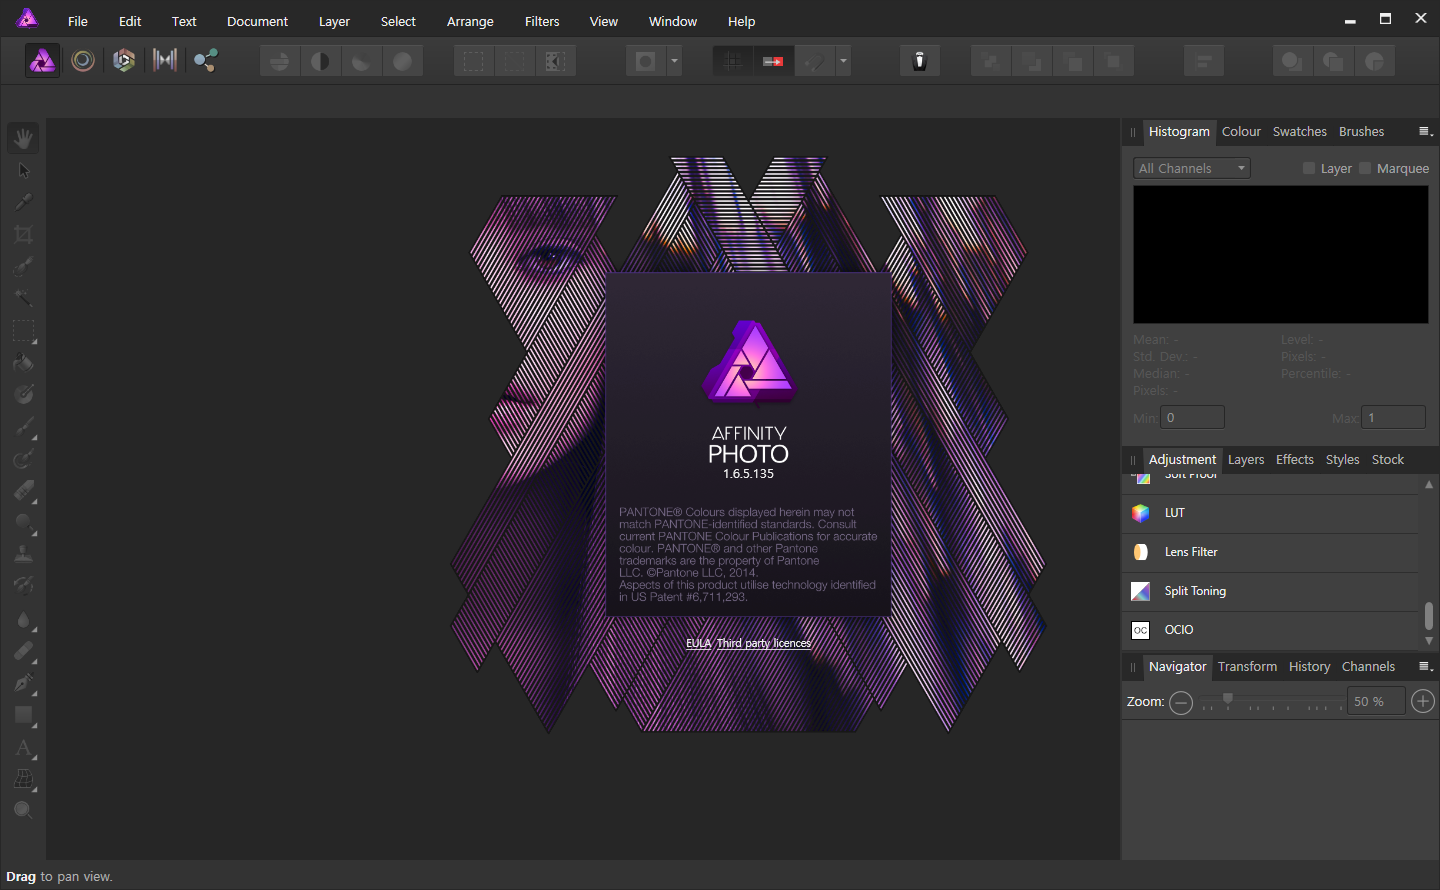Click the Auto Contrast half-circle icon
1440x890 pixels.
[321, 61]
